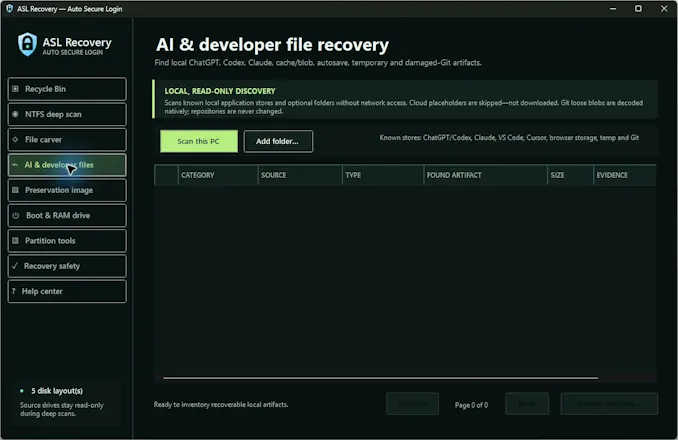This screenshot has width=678, height=440.
Task: Maximize the ASL Recovery window
Action: tap(638, 9)
